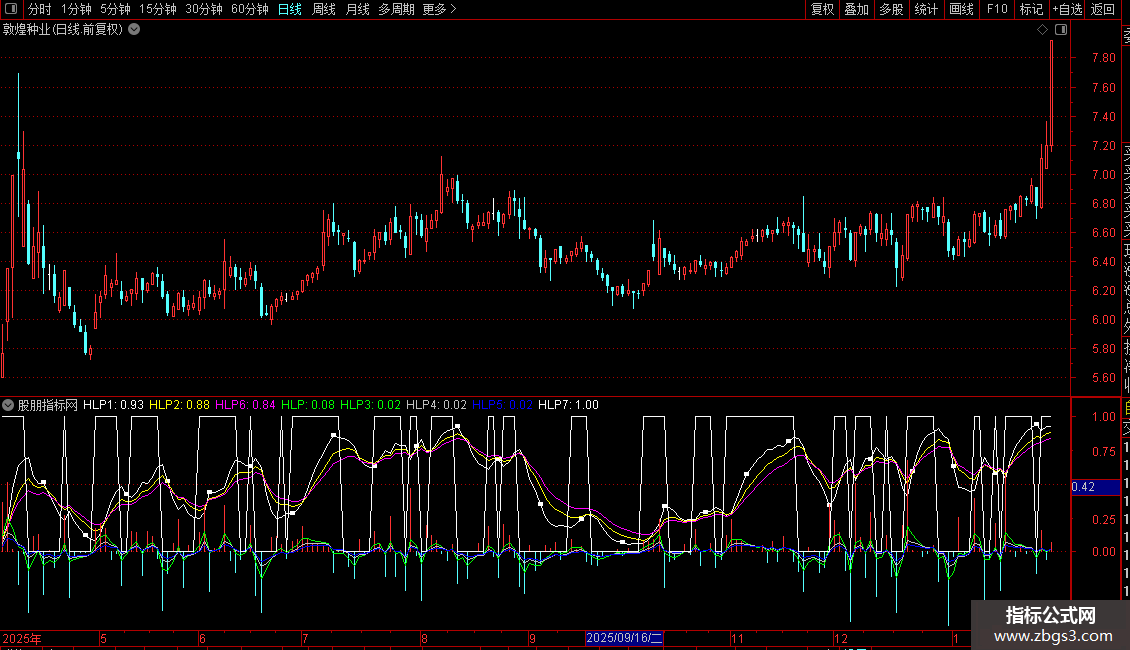Viewport: 1130px width, 650px height.
Task: Switch to 月线 monthly chart
Action: pyautogui.click(x=357, y=9)
